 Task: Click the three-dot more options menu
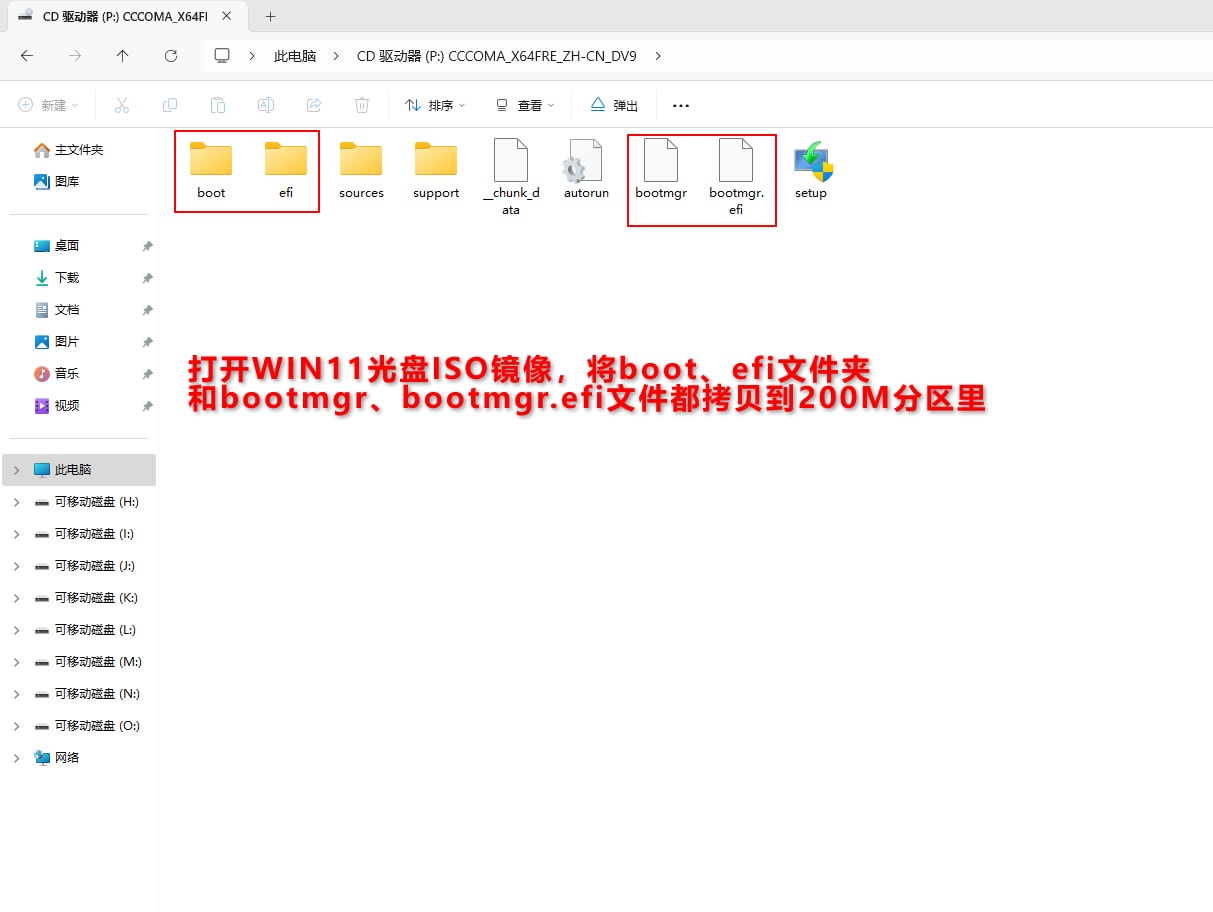click(x=681, y=105)
